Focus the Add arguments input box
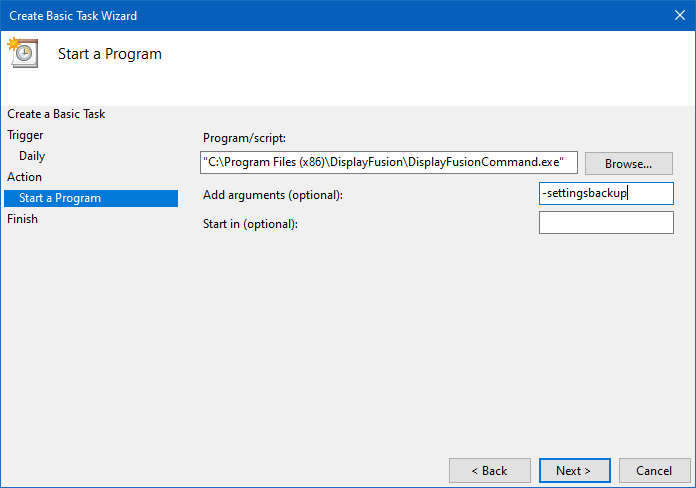 pyautogui.click(x=606, y=194)
